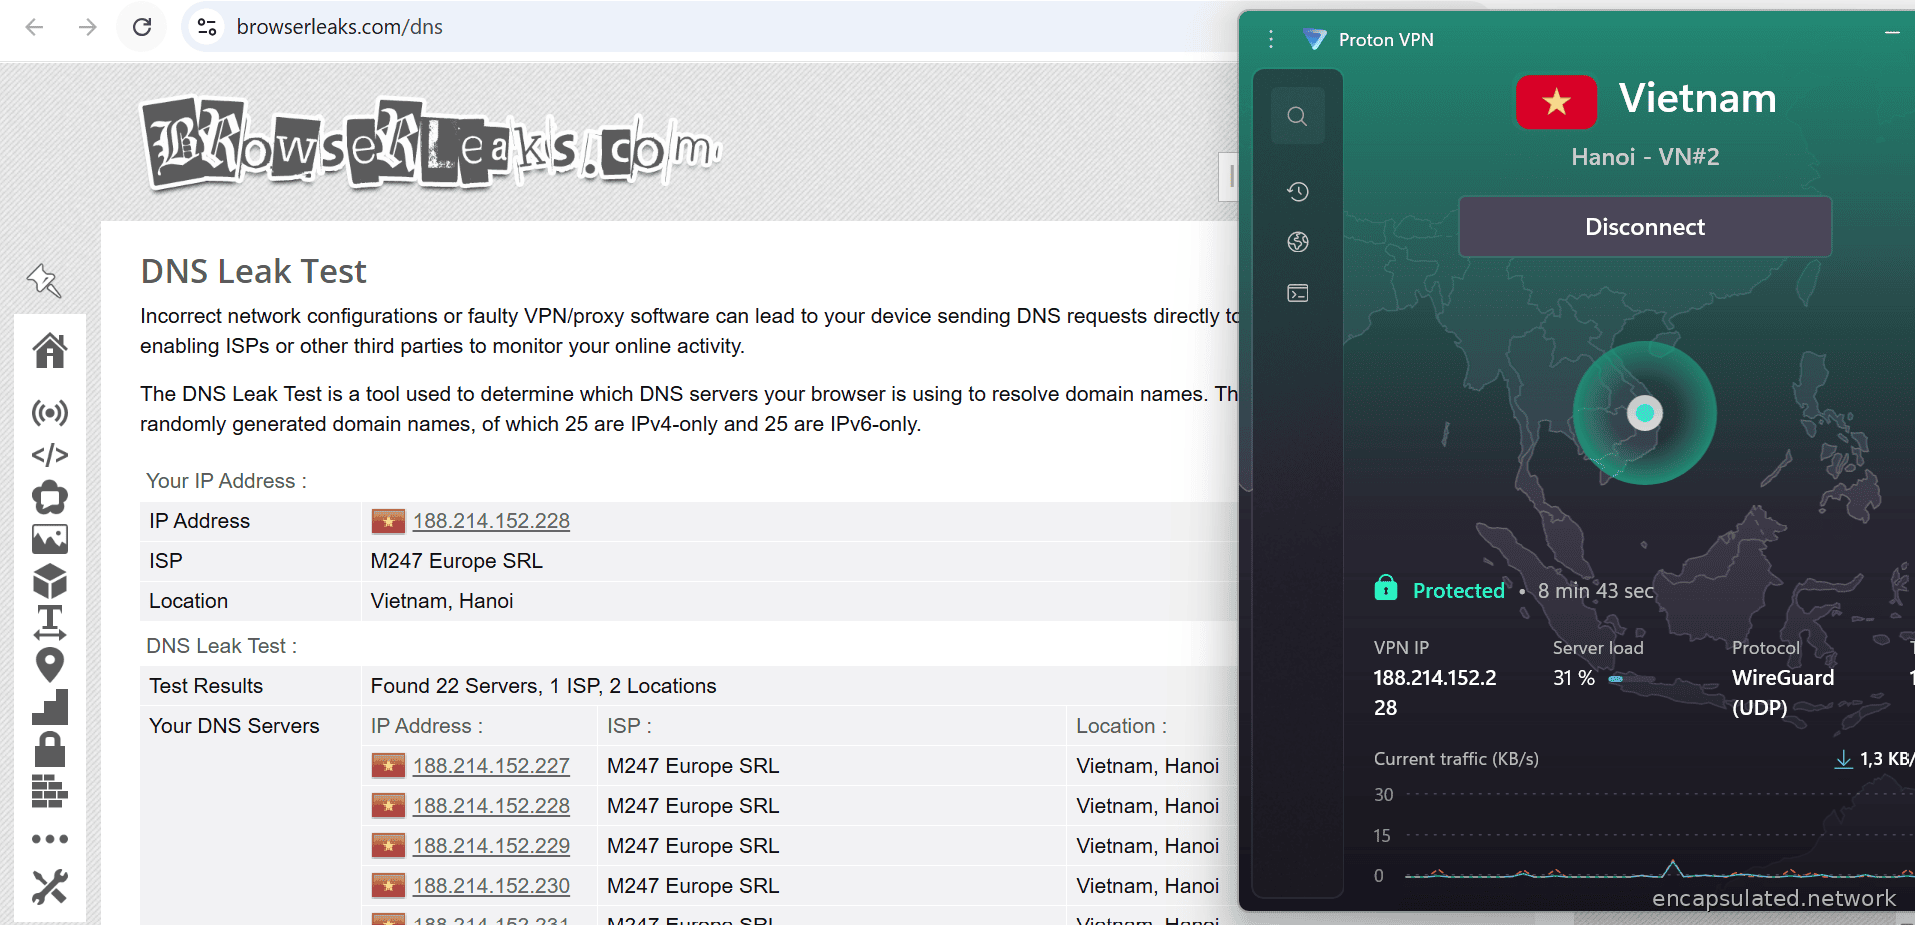Open site information icon in address bar
Image resolution: width=1915 pixels, height=925 pixels.
[x=207, y=27]
